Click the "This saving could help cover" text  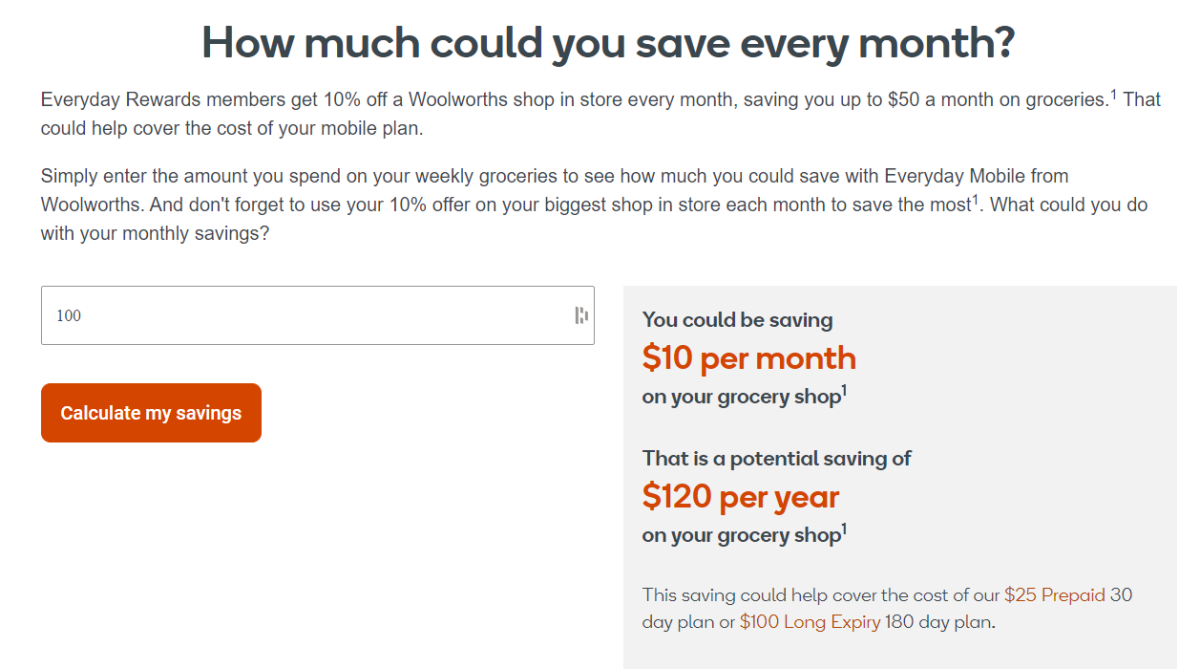[x=820, y=595]
